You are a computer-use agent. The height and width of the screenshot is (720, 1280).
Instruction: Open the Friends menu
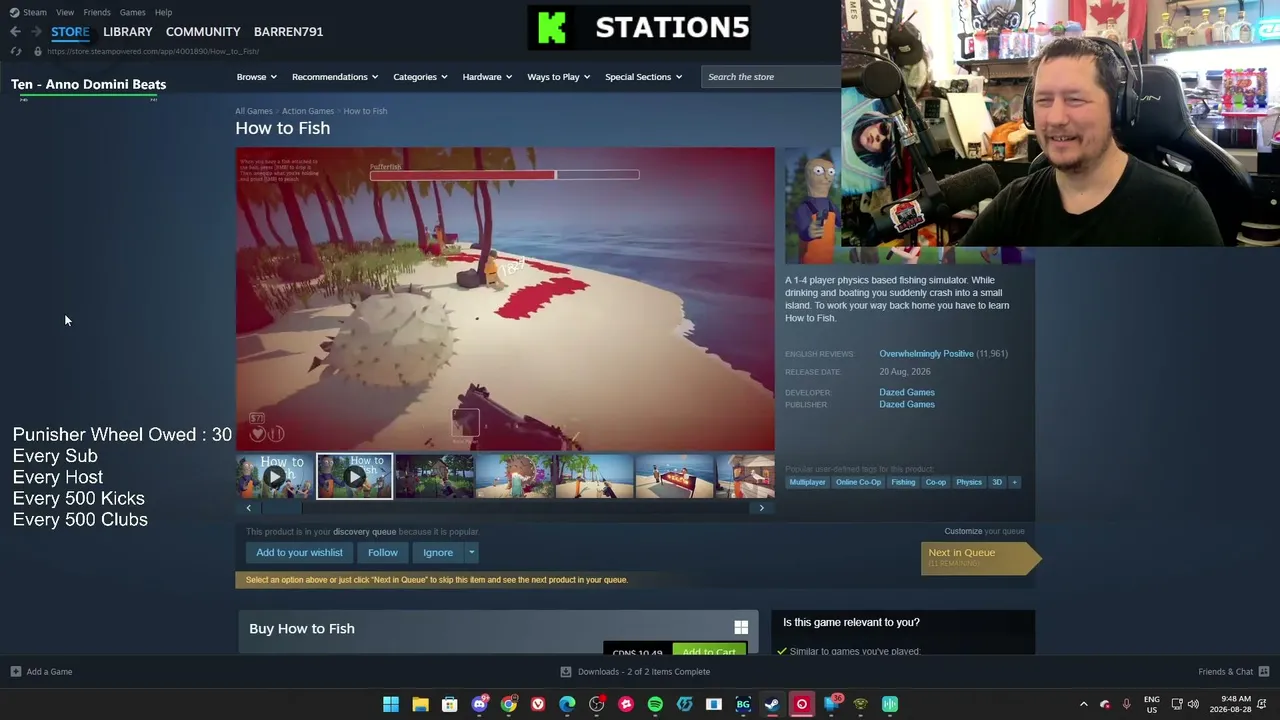click(97, 12)
